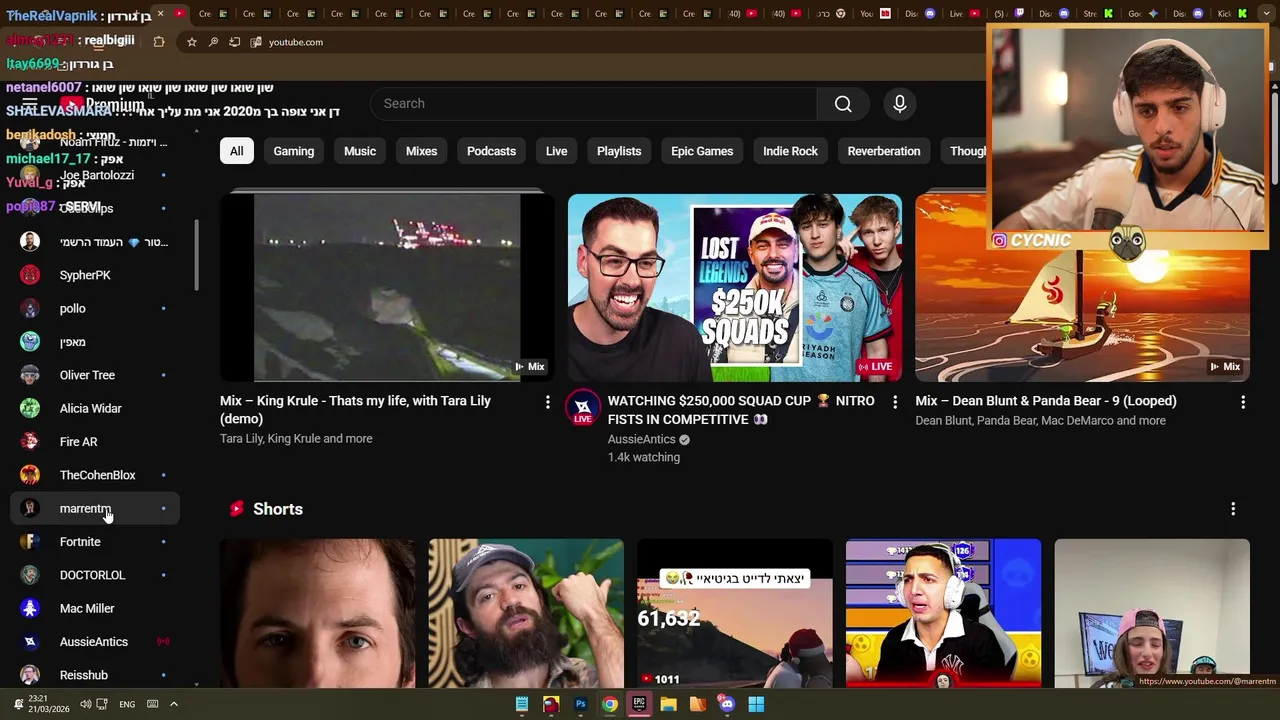Open Oliver Tree avatar in sidebar
Viewport: 1280px width, 720px height.
(x=30, y=375)
